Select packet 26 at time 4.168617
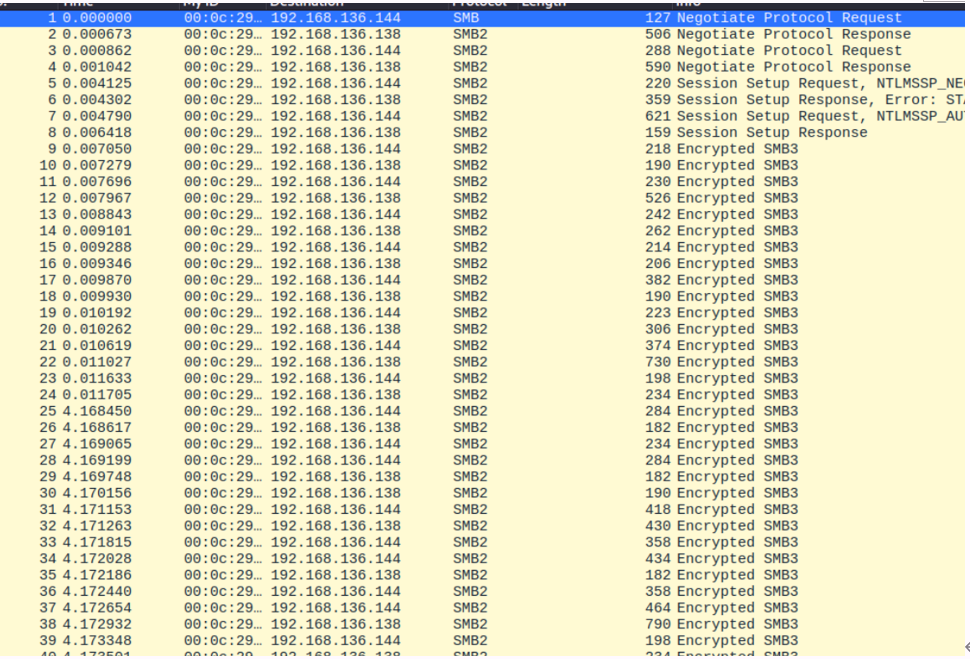970x659 pixels. [x=483, y=428]
